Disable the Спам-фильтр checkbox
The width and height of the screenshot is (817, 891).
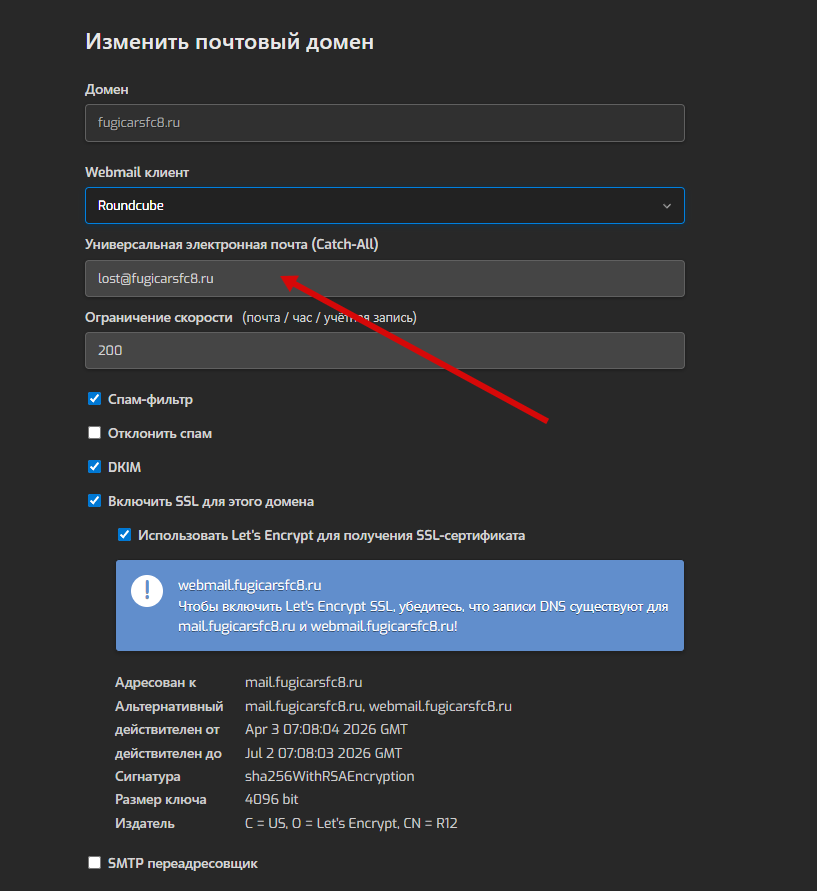95,399
